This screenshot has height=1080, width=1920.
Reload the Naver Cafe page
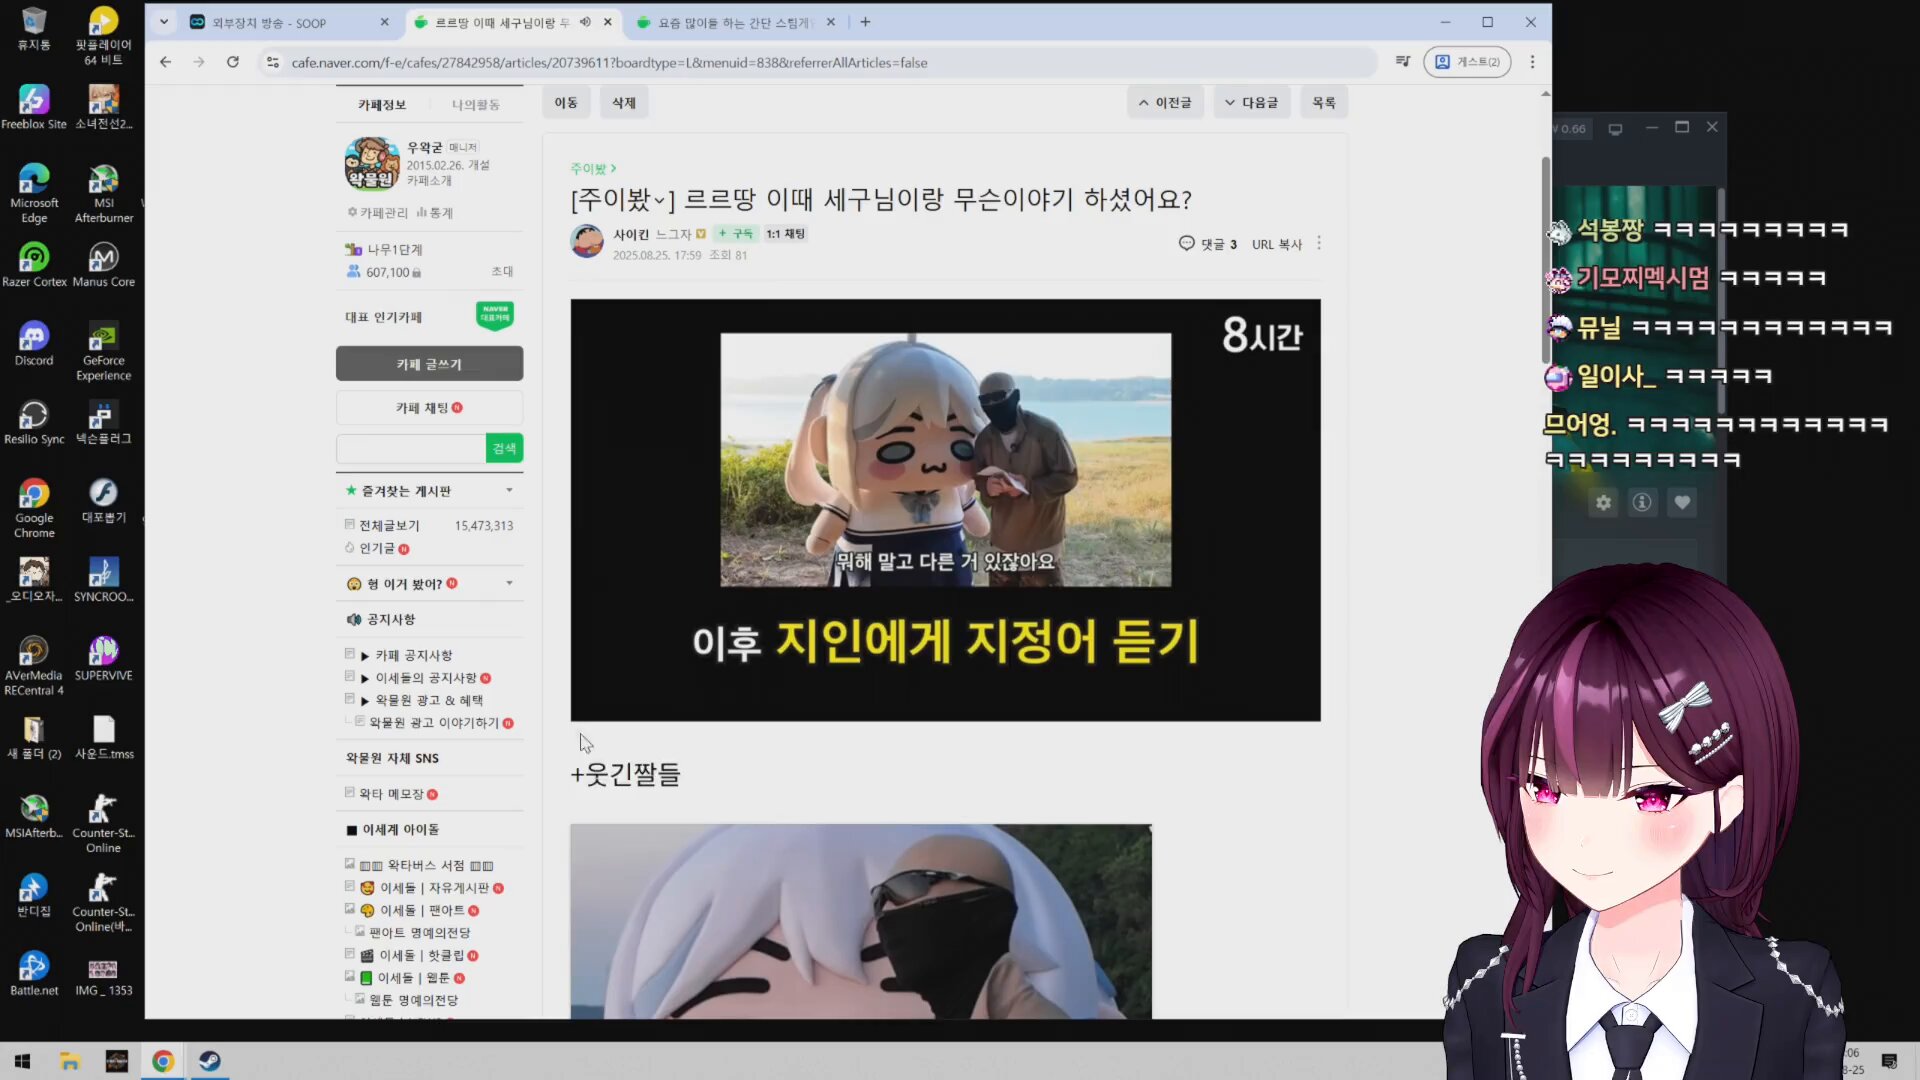coord(233,62)
